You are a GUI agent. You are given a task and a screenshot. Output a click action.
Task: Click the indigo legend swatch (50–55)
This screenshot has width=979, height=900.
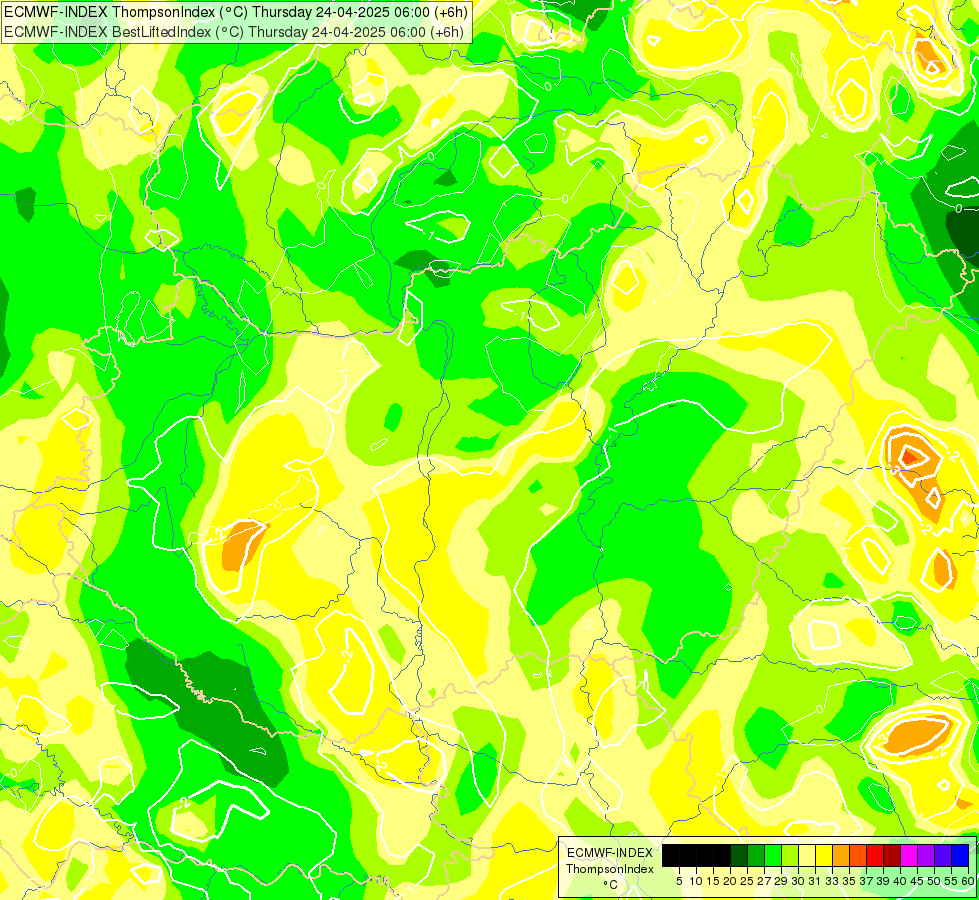943,855
